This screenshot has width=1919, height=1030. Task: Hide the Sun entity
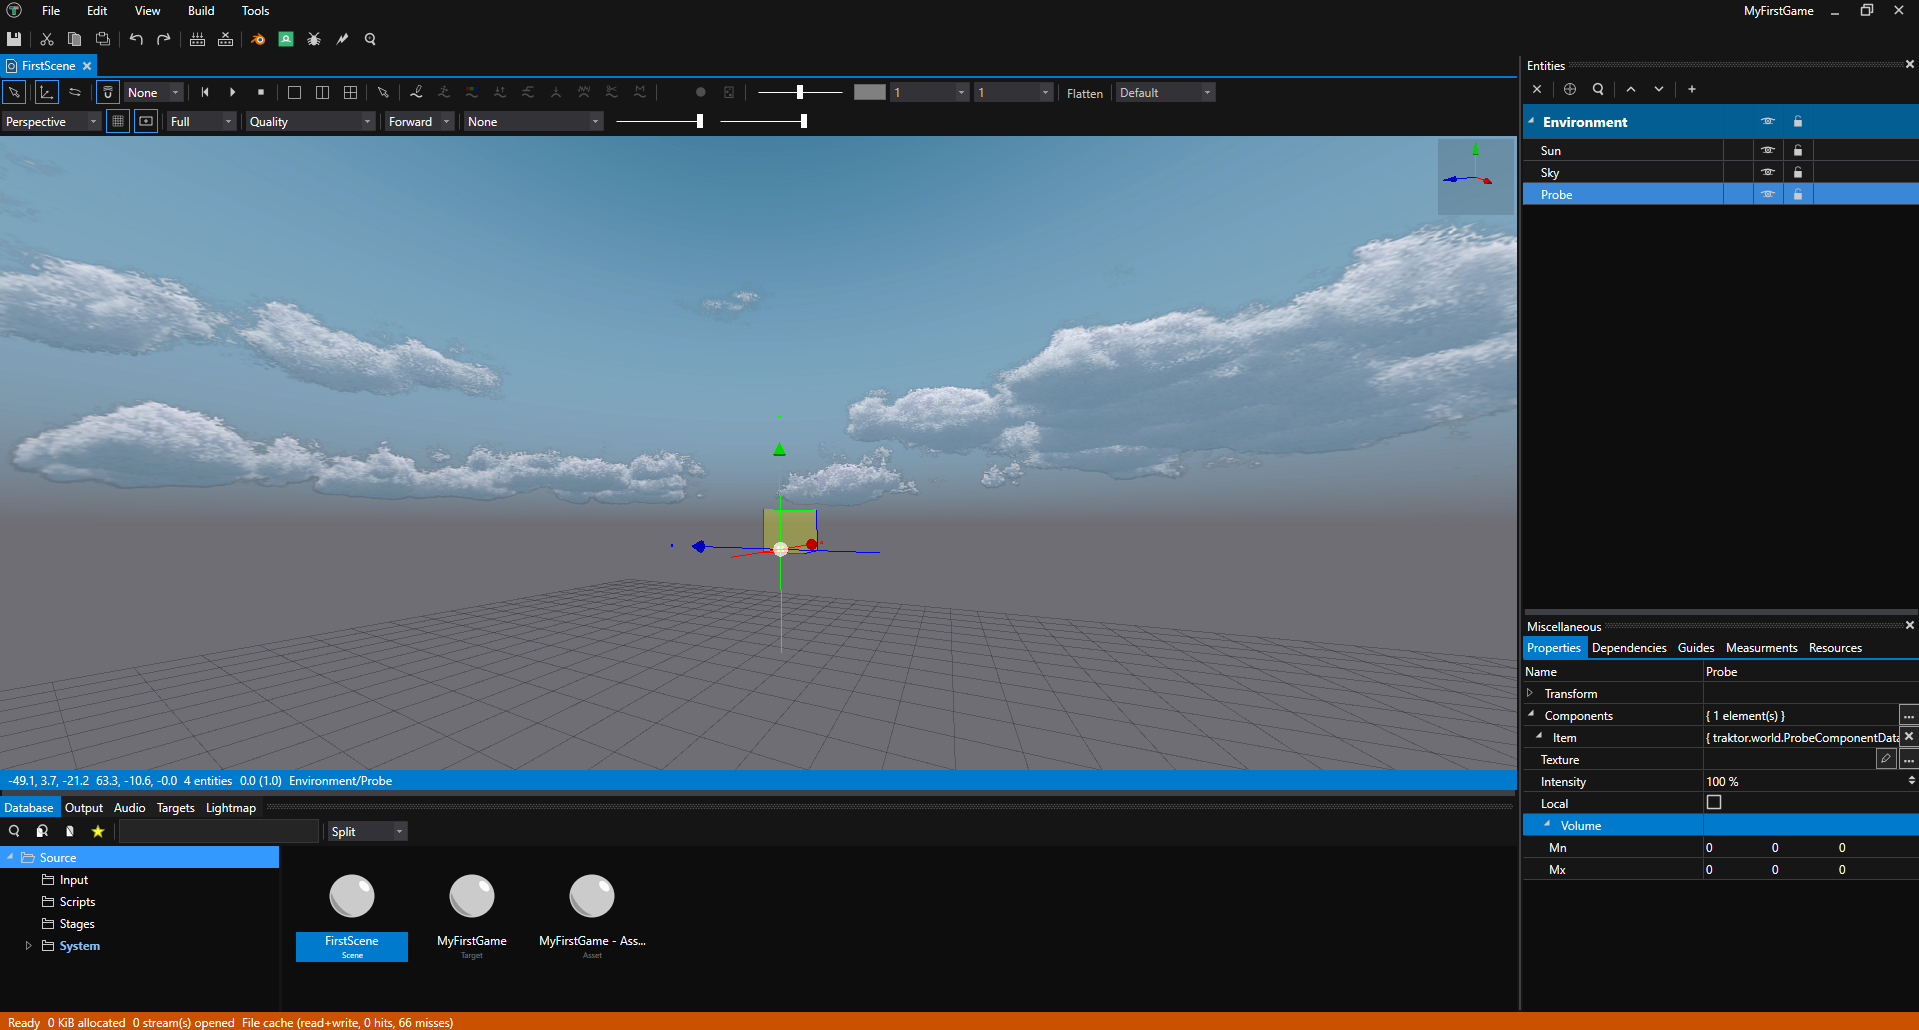(1767, 150)
